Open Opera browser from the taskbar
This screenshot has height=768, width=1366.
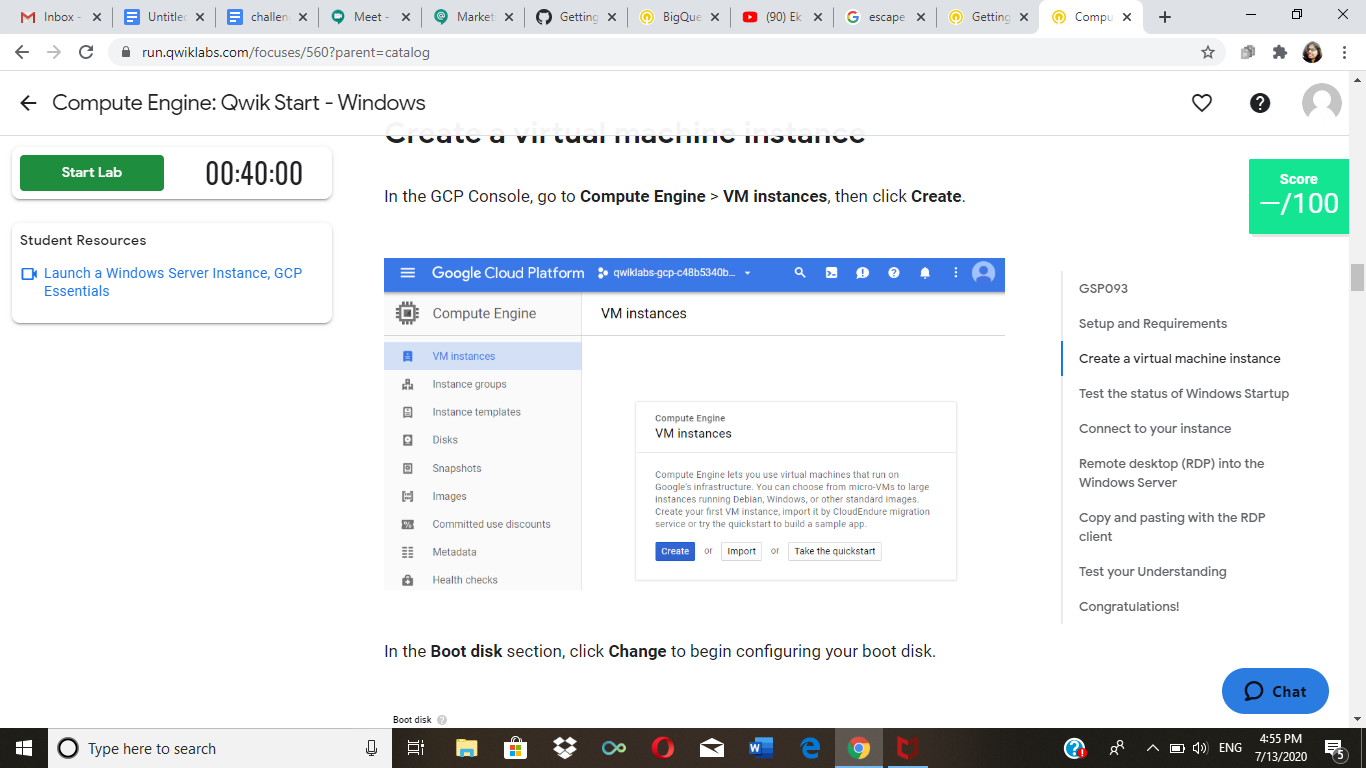tap(662, 748)
